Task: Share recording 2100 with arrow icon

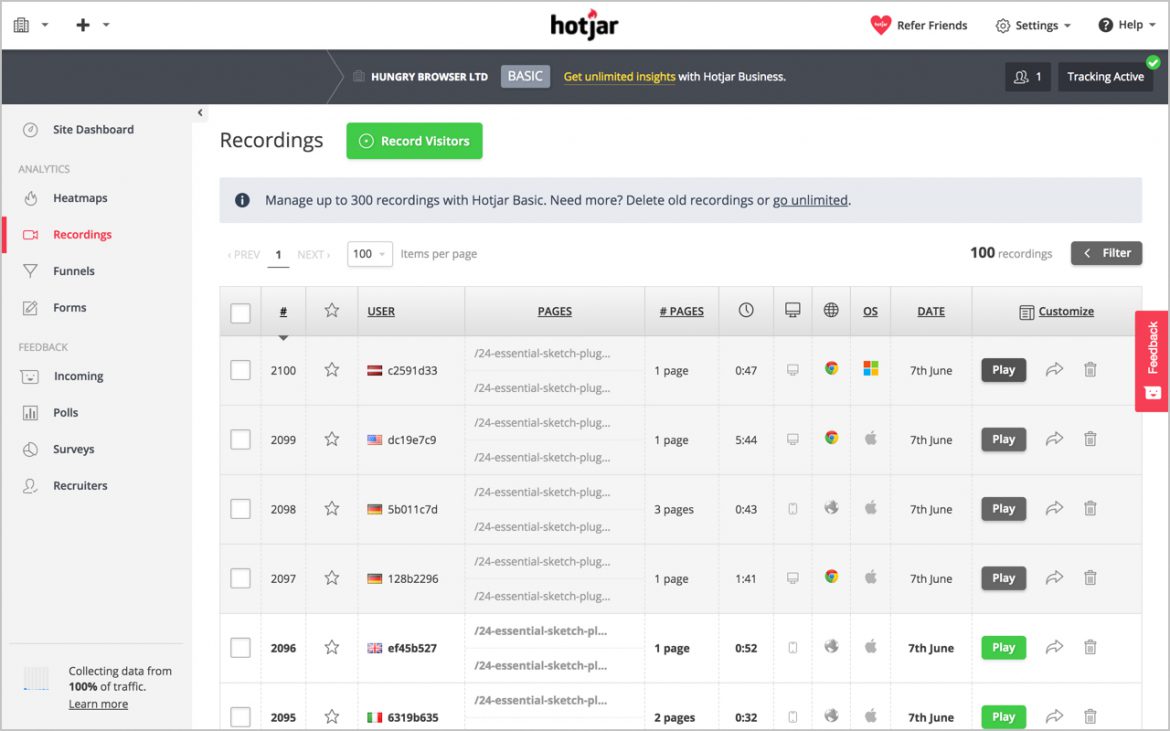Action: pos(1054,369)
